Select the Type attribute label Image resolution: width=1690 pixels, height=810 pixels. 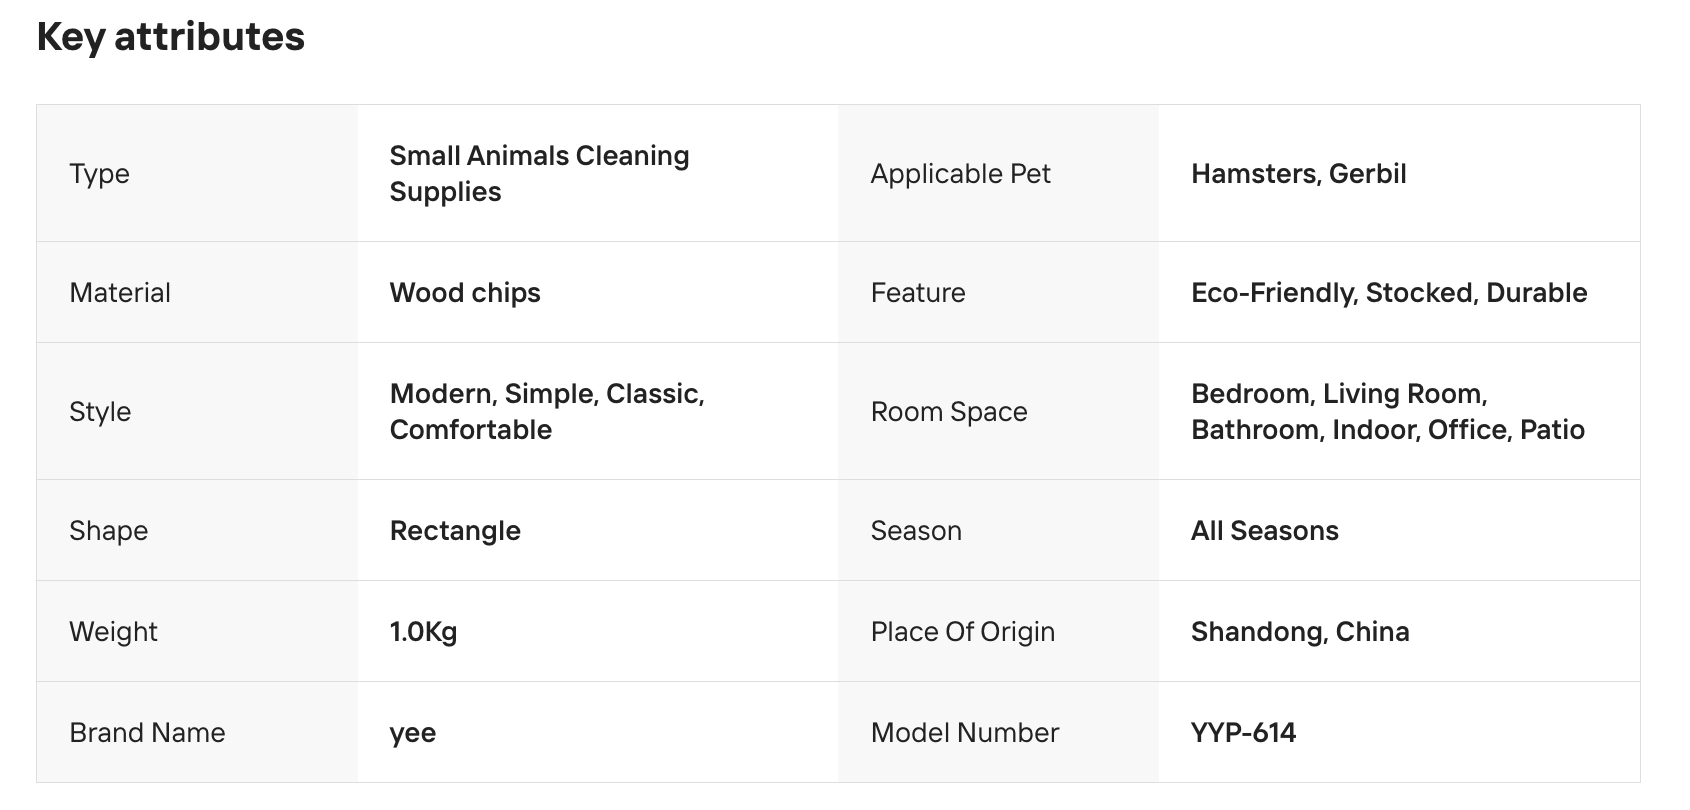(99, 173)
